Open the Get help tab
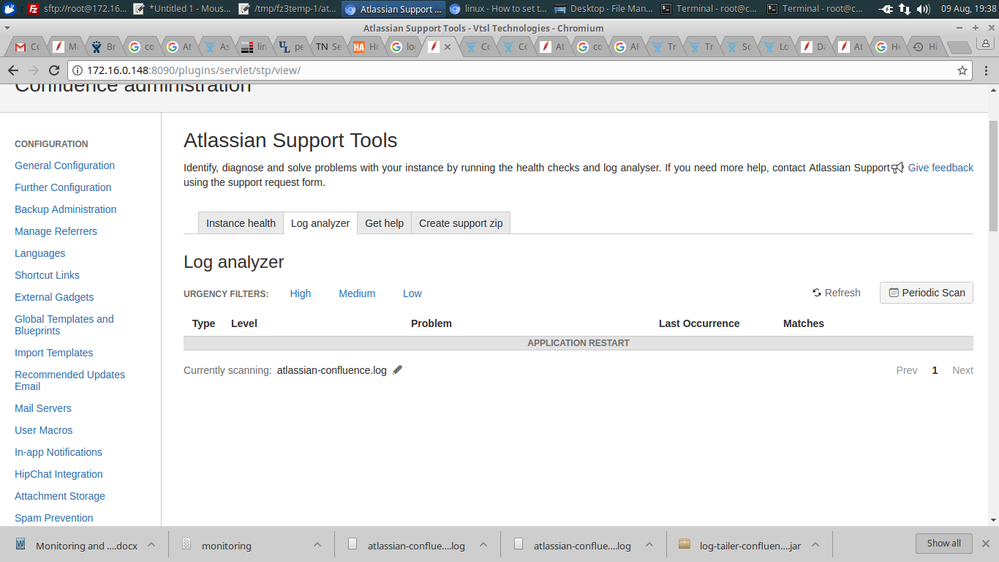 point(384,223)
